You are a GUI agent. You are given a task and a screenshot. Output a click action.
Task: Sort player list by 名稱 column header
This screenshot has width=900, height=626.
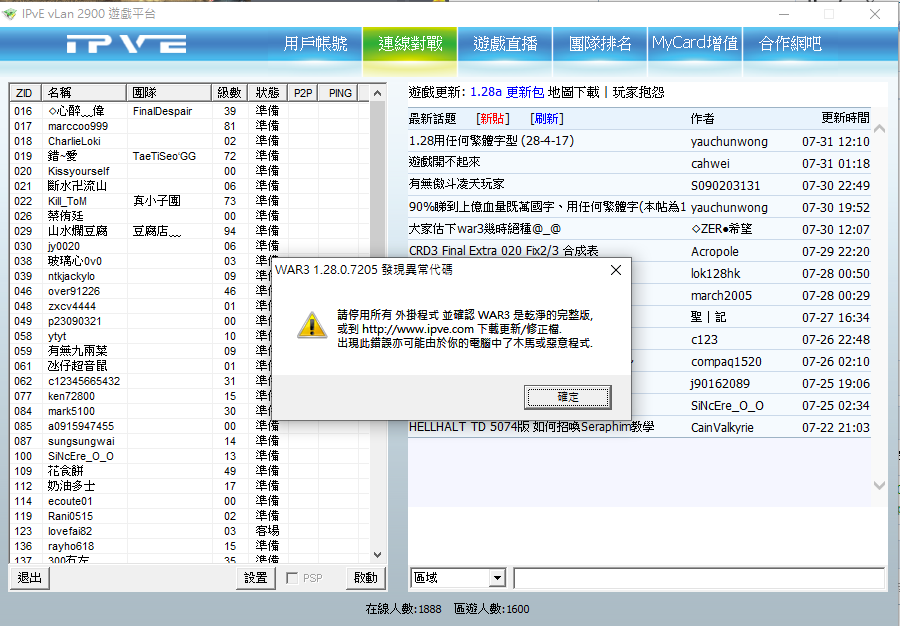point(84,93)
